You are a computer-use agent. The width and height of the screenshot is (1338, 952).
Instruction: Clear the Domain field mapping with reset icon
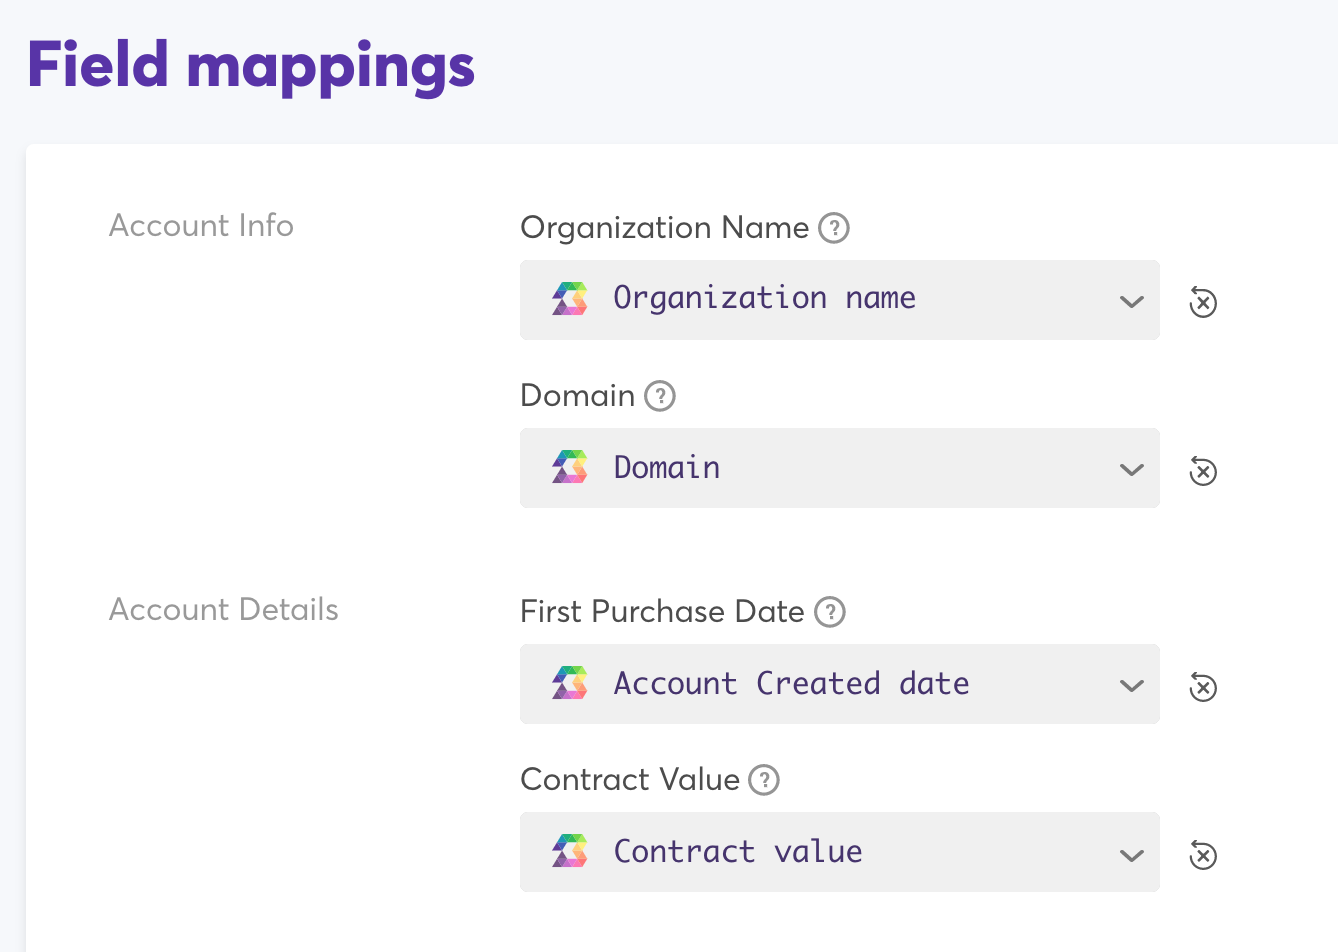pos(1202,470)
